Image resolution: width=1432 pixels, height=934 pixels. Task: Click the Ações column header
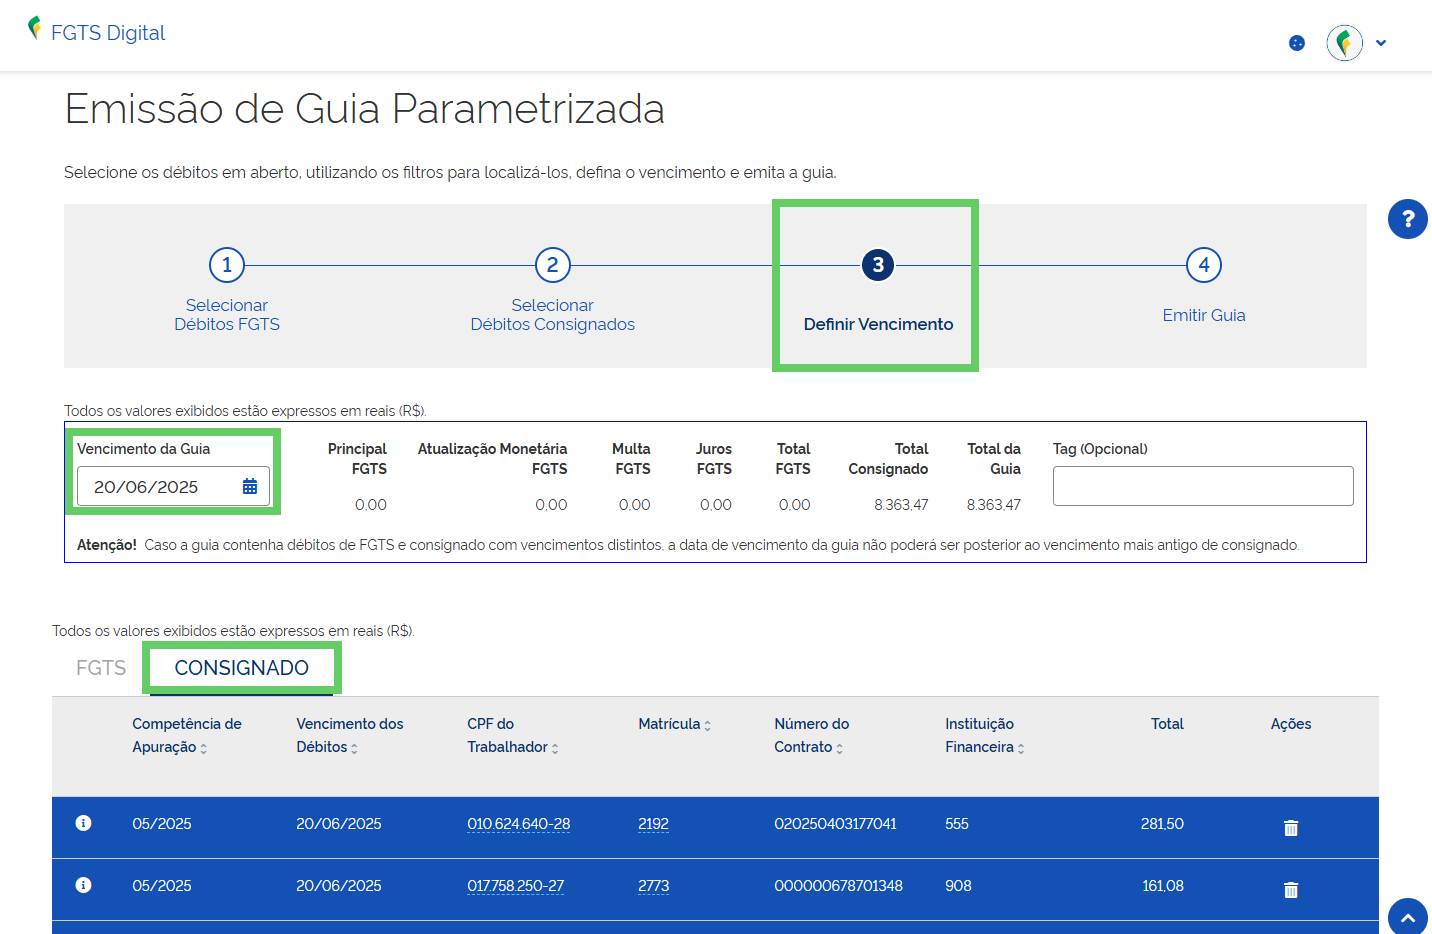click(1291, 724)
